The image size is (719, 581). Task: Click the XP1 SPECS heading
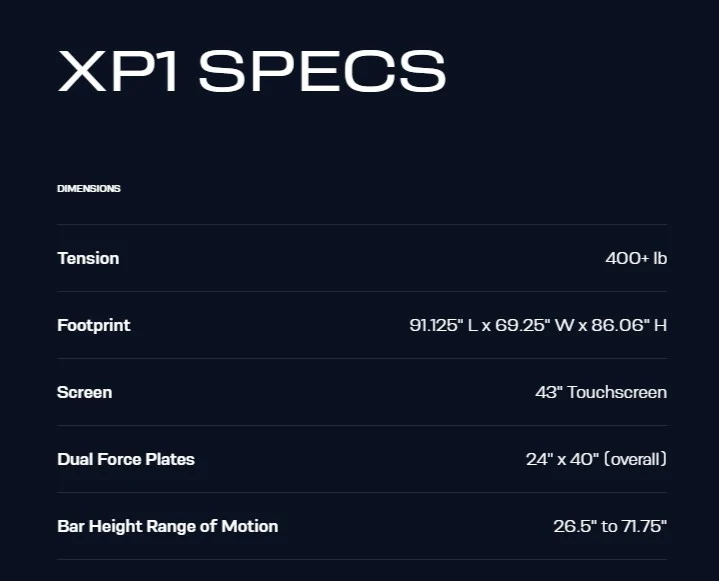(251, 71)
